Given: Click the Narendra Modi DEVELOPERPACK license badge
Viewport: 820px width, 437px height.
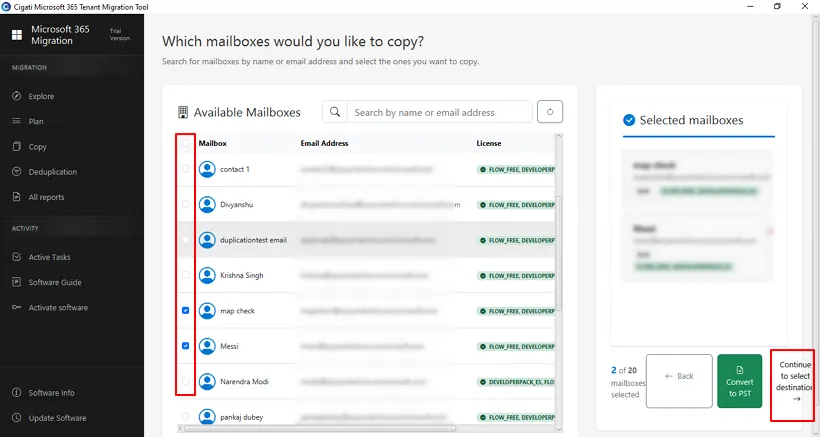Looking at the screenshot, I should click(x=516, y=382).
